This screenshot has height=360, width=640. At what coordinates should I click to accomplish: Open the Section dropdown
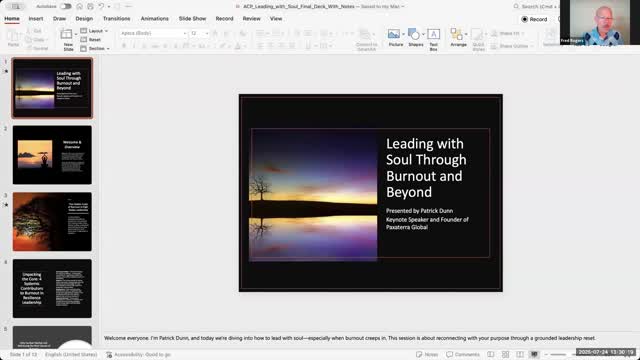[x=95, y=49]
